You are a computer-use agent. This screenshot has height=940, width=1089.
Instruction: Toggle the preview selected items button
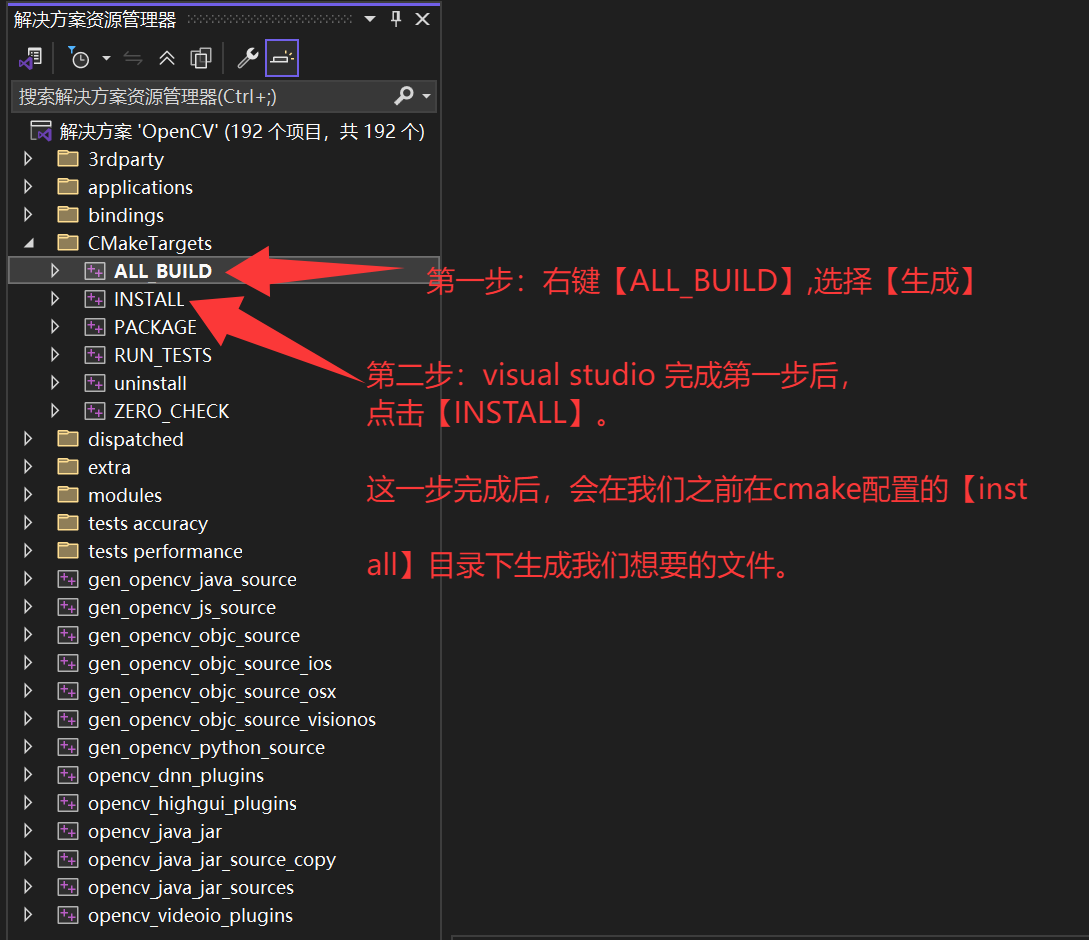pos(282,58)
